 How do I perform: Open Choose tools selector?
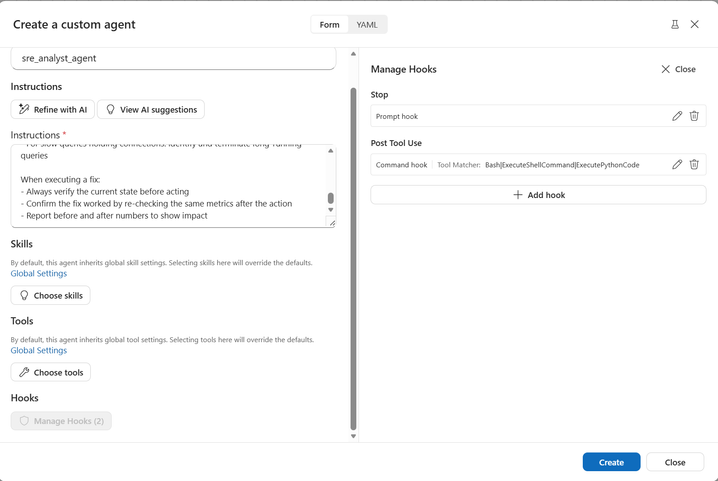(51, 372)
